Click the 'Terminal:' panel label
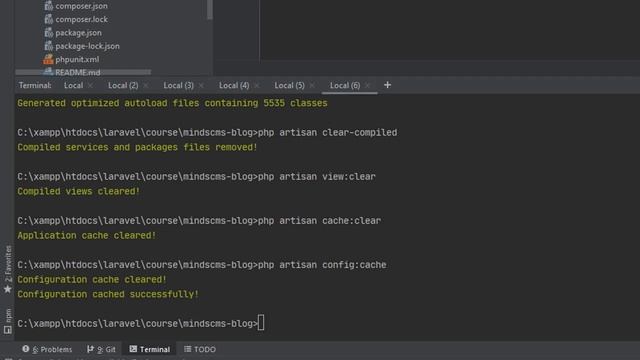The image size is (640, 360). tap(35, 85)
